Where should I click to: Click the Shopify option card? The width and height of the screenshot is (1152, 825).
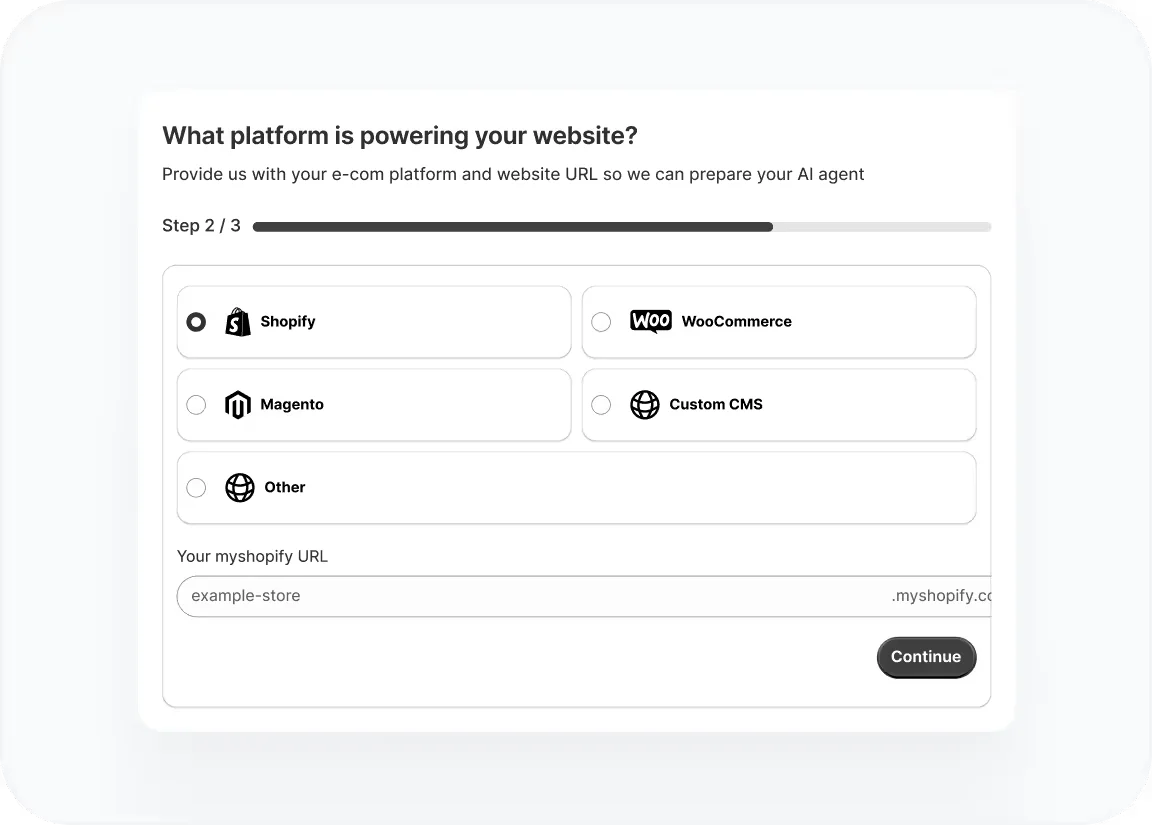374,321
